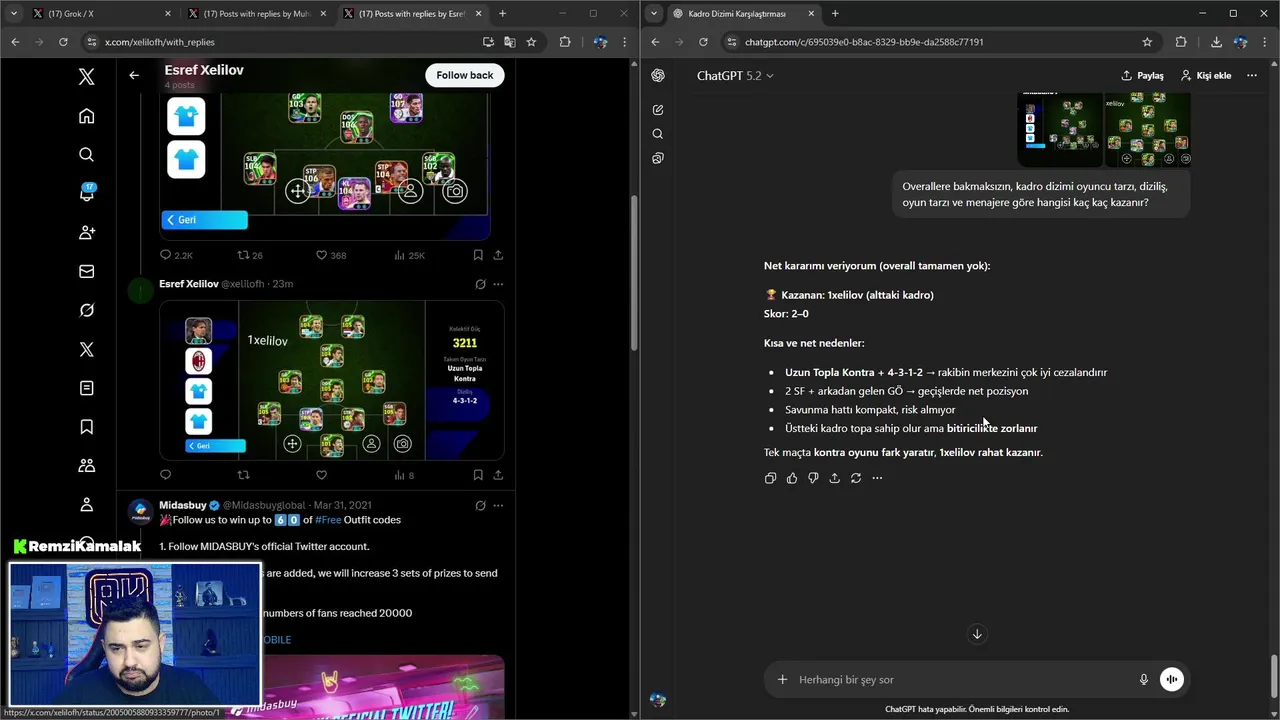
Task: Open three-dot menu in ChatGPT header
Action: pyautogui.click(x=1252, y=75)
